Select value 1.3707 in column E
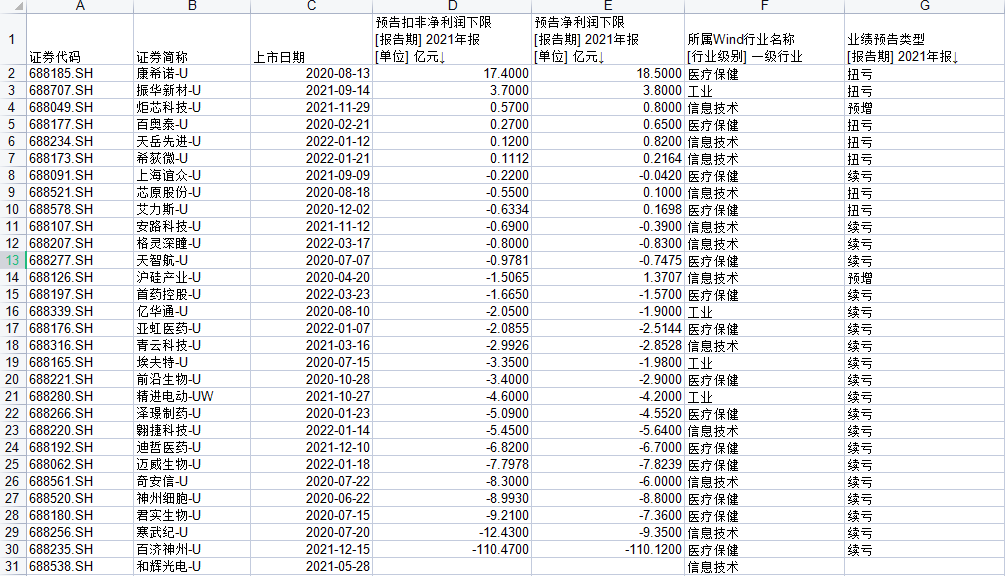The image size is (1005, 576). [x=608, y=277]
